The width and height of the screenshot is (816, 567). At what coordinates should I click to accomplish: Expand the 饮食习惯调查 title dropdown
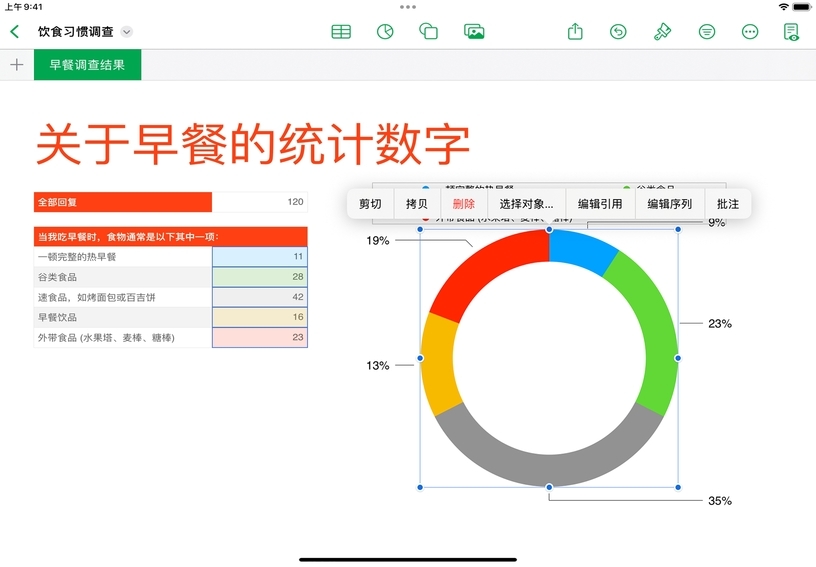tap(127, 32)
